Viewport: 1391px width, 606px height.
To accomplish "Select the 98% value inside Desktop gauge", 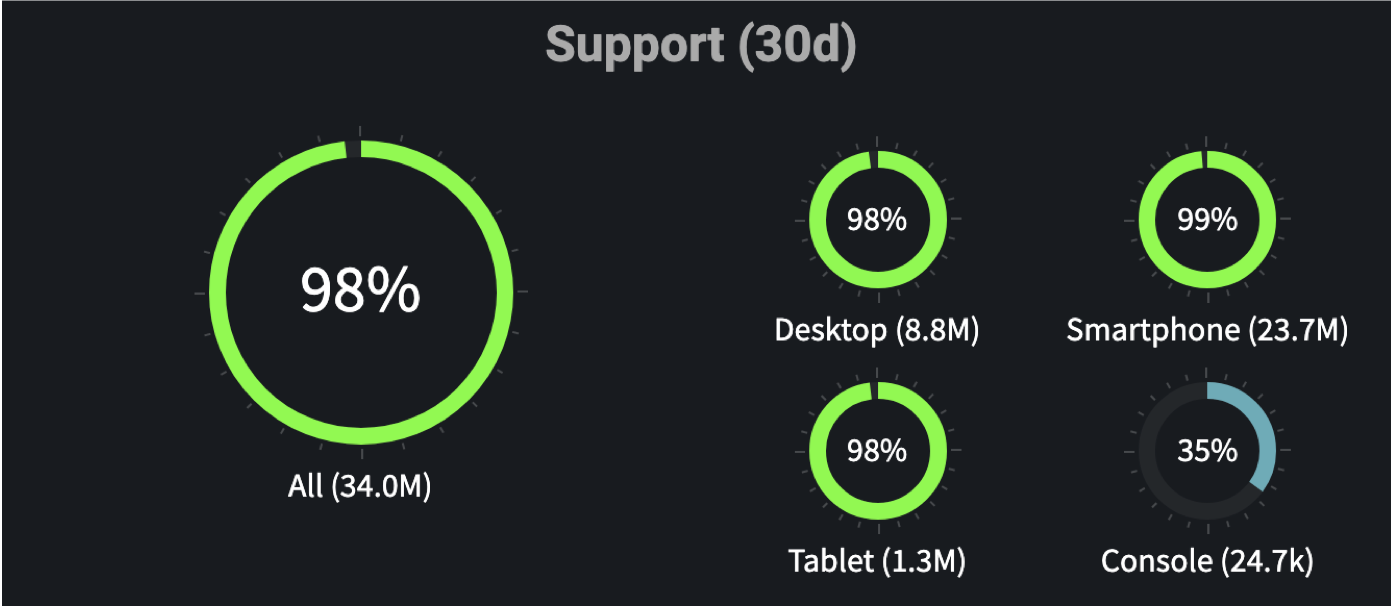I will click(877, 219).
